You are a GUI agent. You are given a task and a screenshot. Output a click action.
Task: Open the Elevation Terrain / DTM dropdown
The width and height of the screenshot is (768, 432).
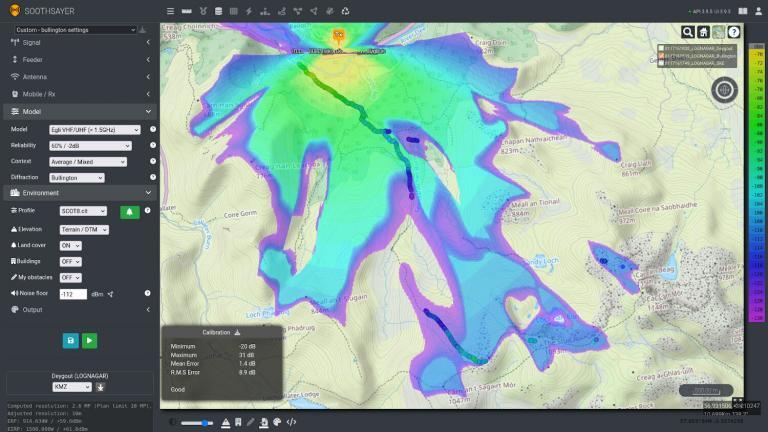click(x=84, y=229)
